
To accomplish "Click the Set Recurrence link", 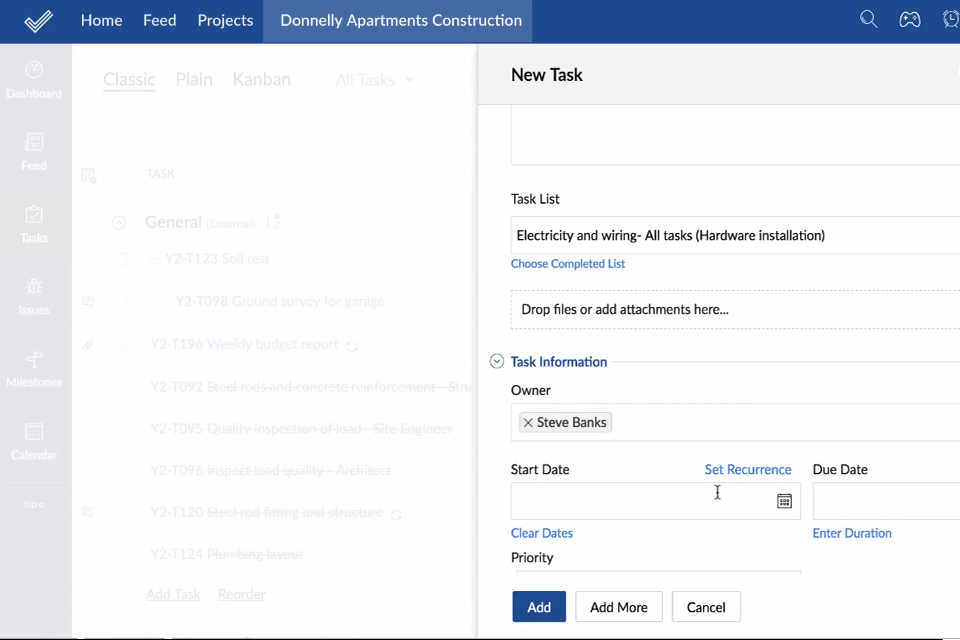I will pyautogui.click(x=747, y=469).
